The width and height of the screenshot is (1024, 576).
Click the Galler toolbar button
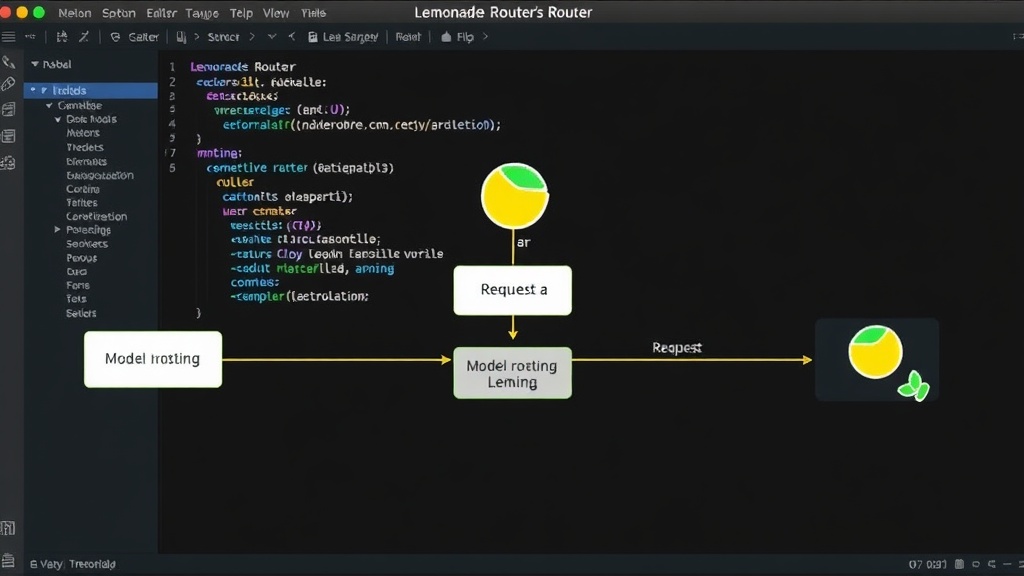click(143, 37)
